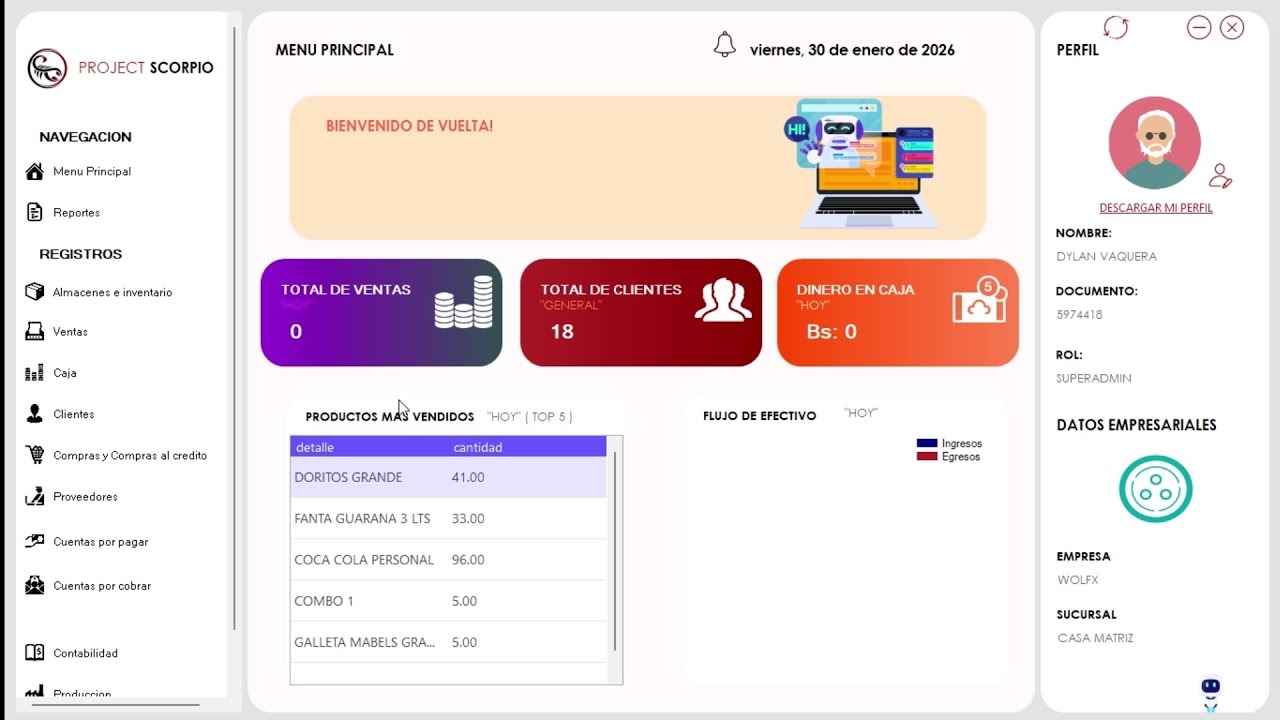
Task: Click the Project Scorpio scorpion logo
Action: click(x=47, y=68)
